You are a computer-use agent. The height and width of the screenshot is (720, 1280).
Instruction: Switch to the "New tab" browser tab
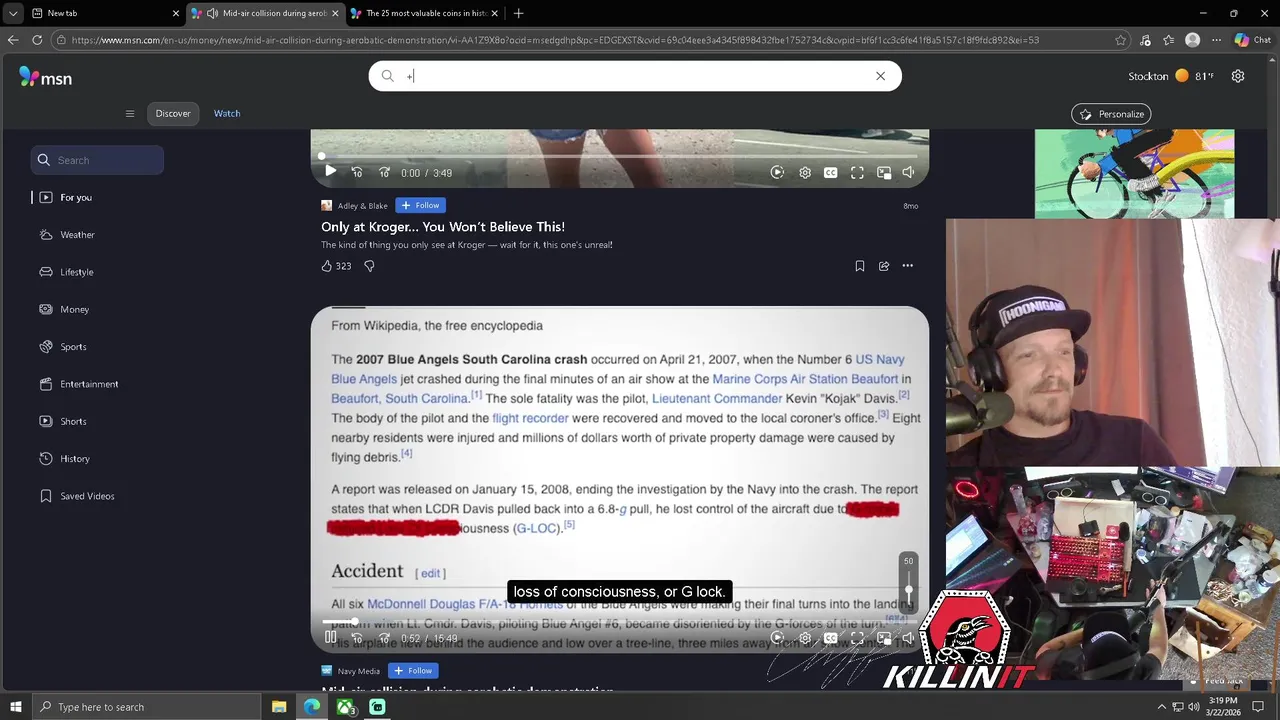[105, 13]
